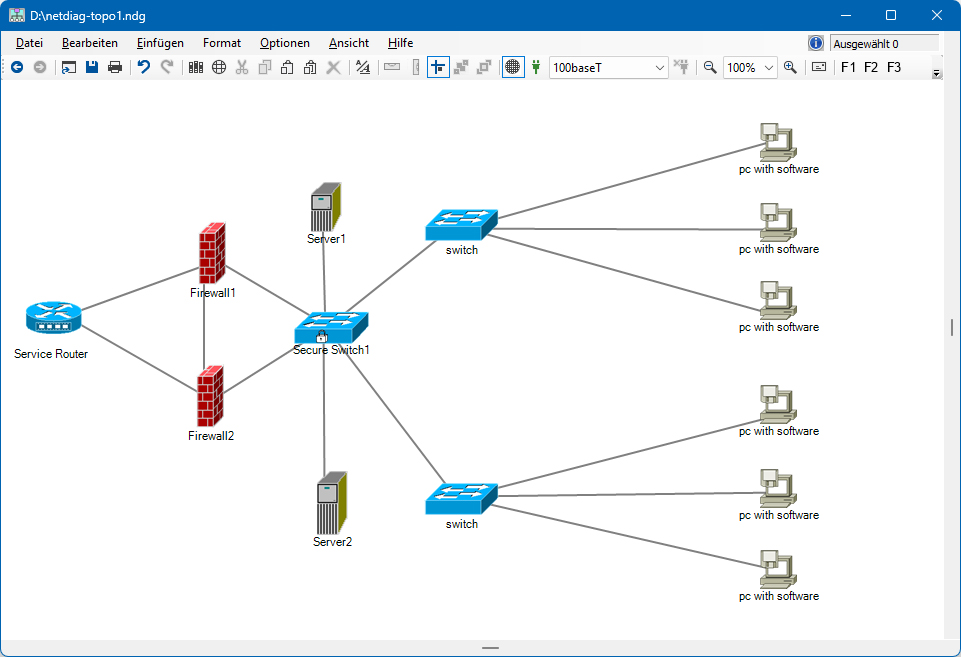Image resolution: width=961 pixels, height=657 pixels.
Task: Click the green plug connection icon
Action: (536, 67)
